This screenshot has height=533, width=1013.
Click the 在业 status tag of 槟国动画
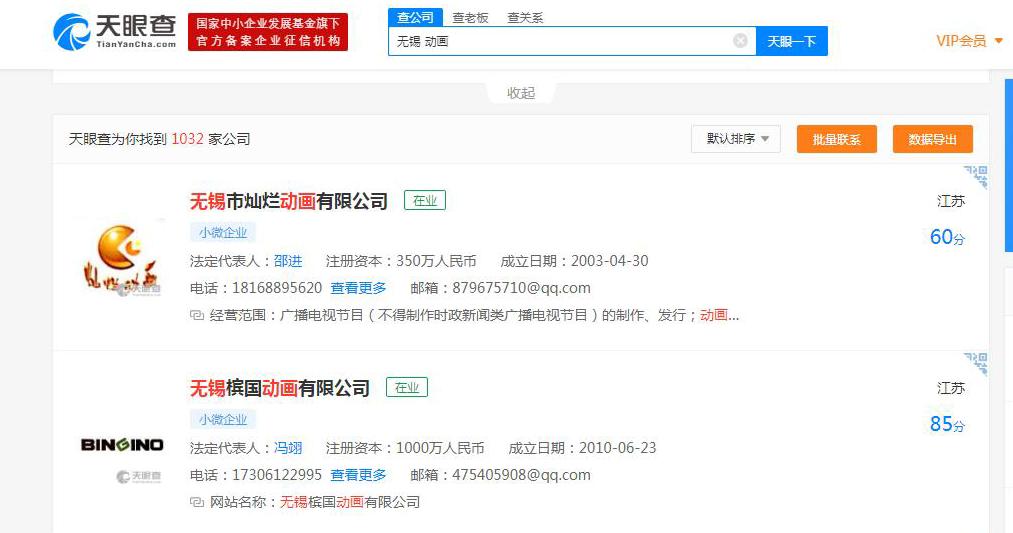coord(407,388)
